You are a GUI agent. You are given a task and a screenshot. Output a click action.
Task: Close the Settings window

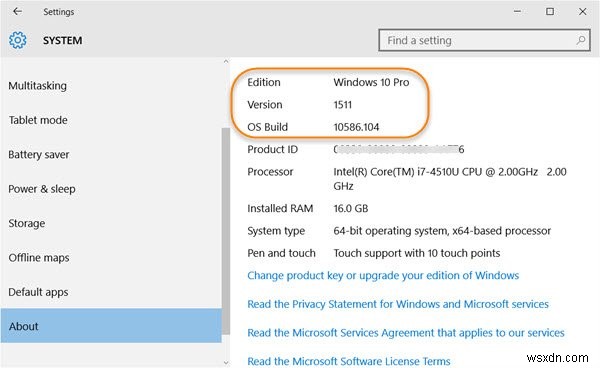582,11
